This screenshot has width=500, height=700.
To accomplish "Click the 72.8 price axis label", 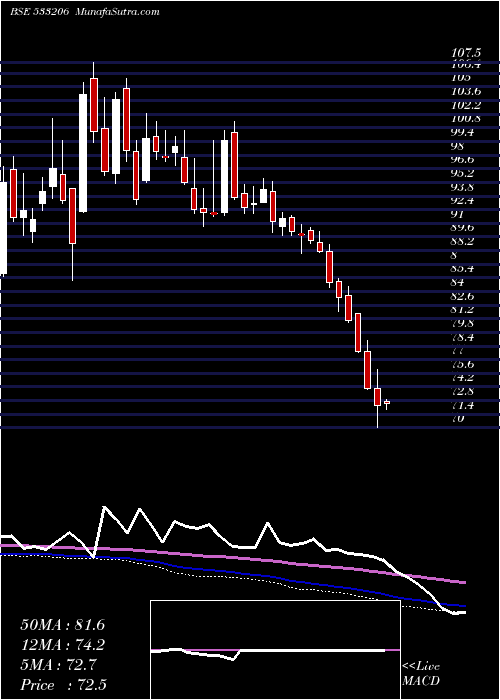I will click(463, 392).
